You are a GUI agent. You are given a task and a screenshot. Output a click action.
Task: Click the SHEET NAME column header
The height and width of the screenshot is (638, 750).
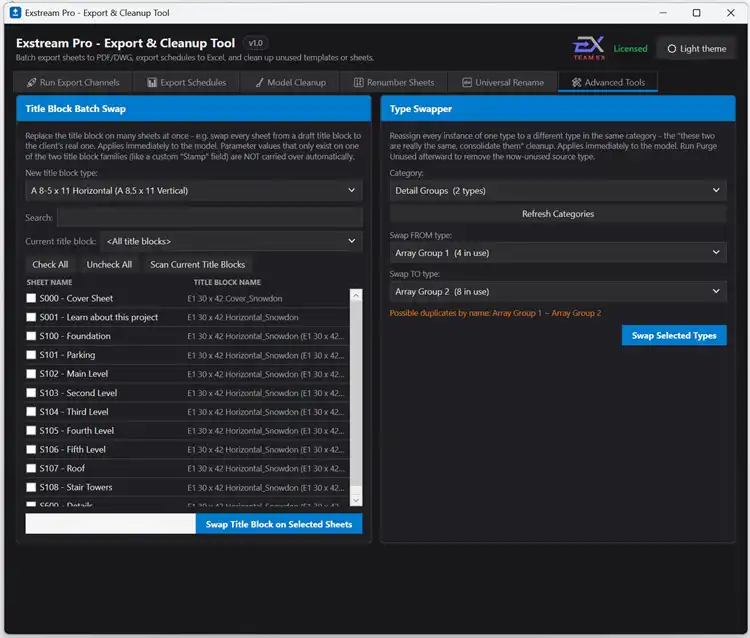[49, 282]
